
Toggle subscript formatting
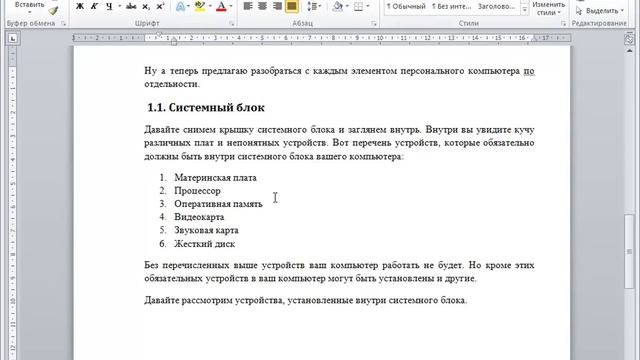(x=146, y=6)
